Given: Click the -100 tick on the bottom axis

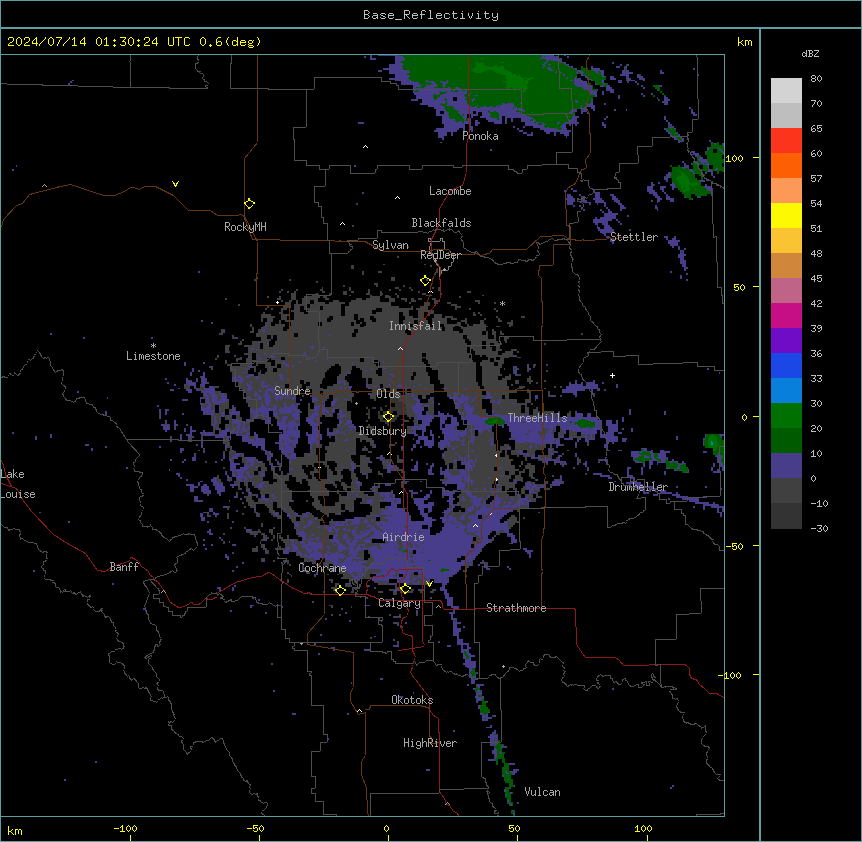Looking at the screenshot, I should pos(125,829).
